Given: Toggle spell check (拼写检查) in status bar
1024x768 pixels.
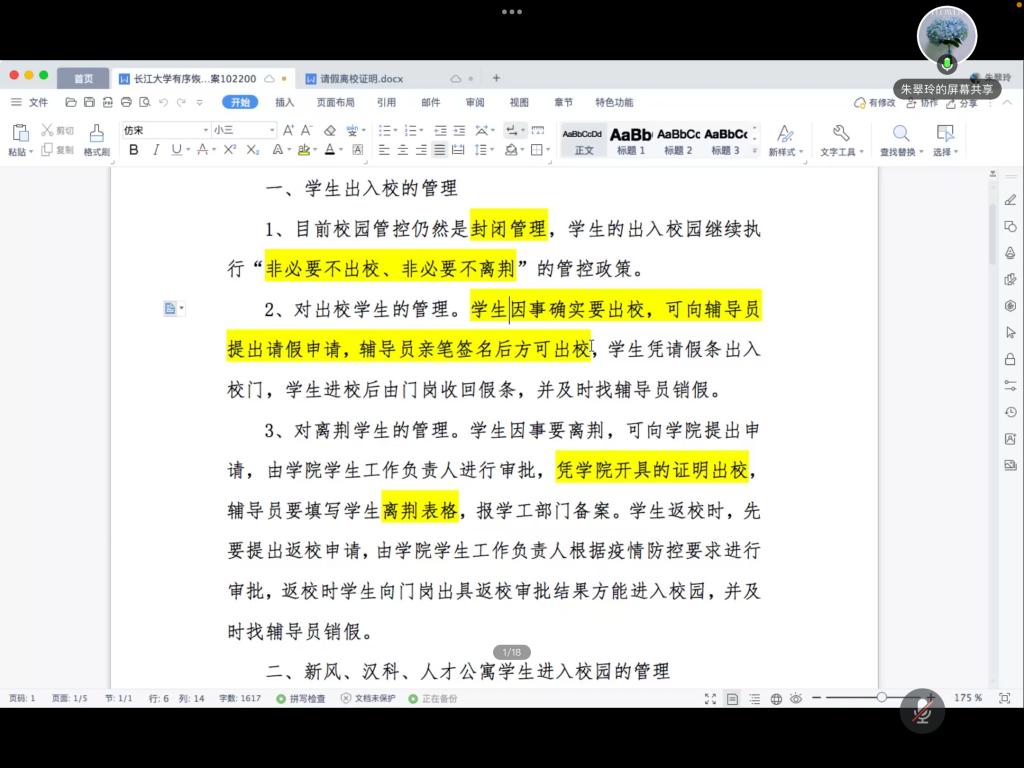Looking at the screenshot, I should [x=301, y=698].
